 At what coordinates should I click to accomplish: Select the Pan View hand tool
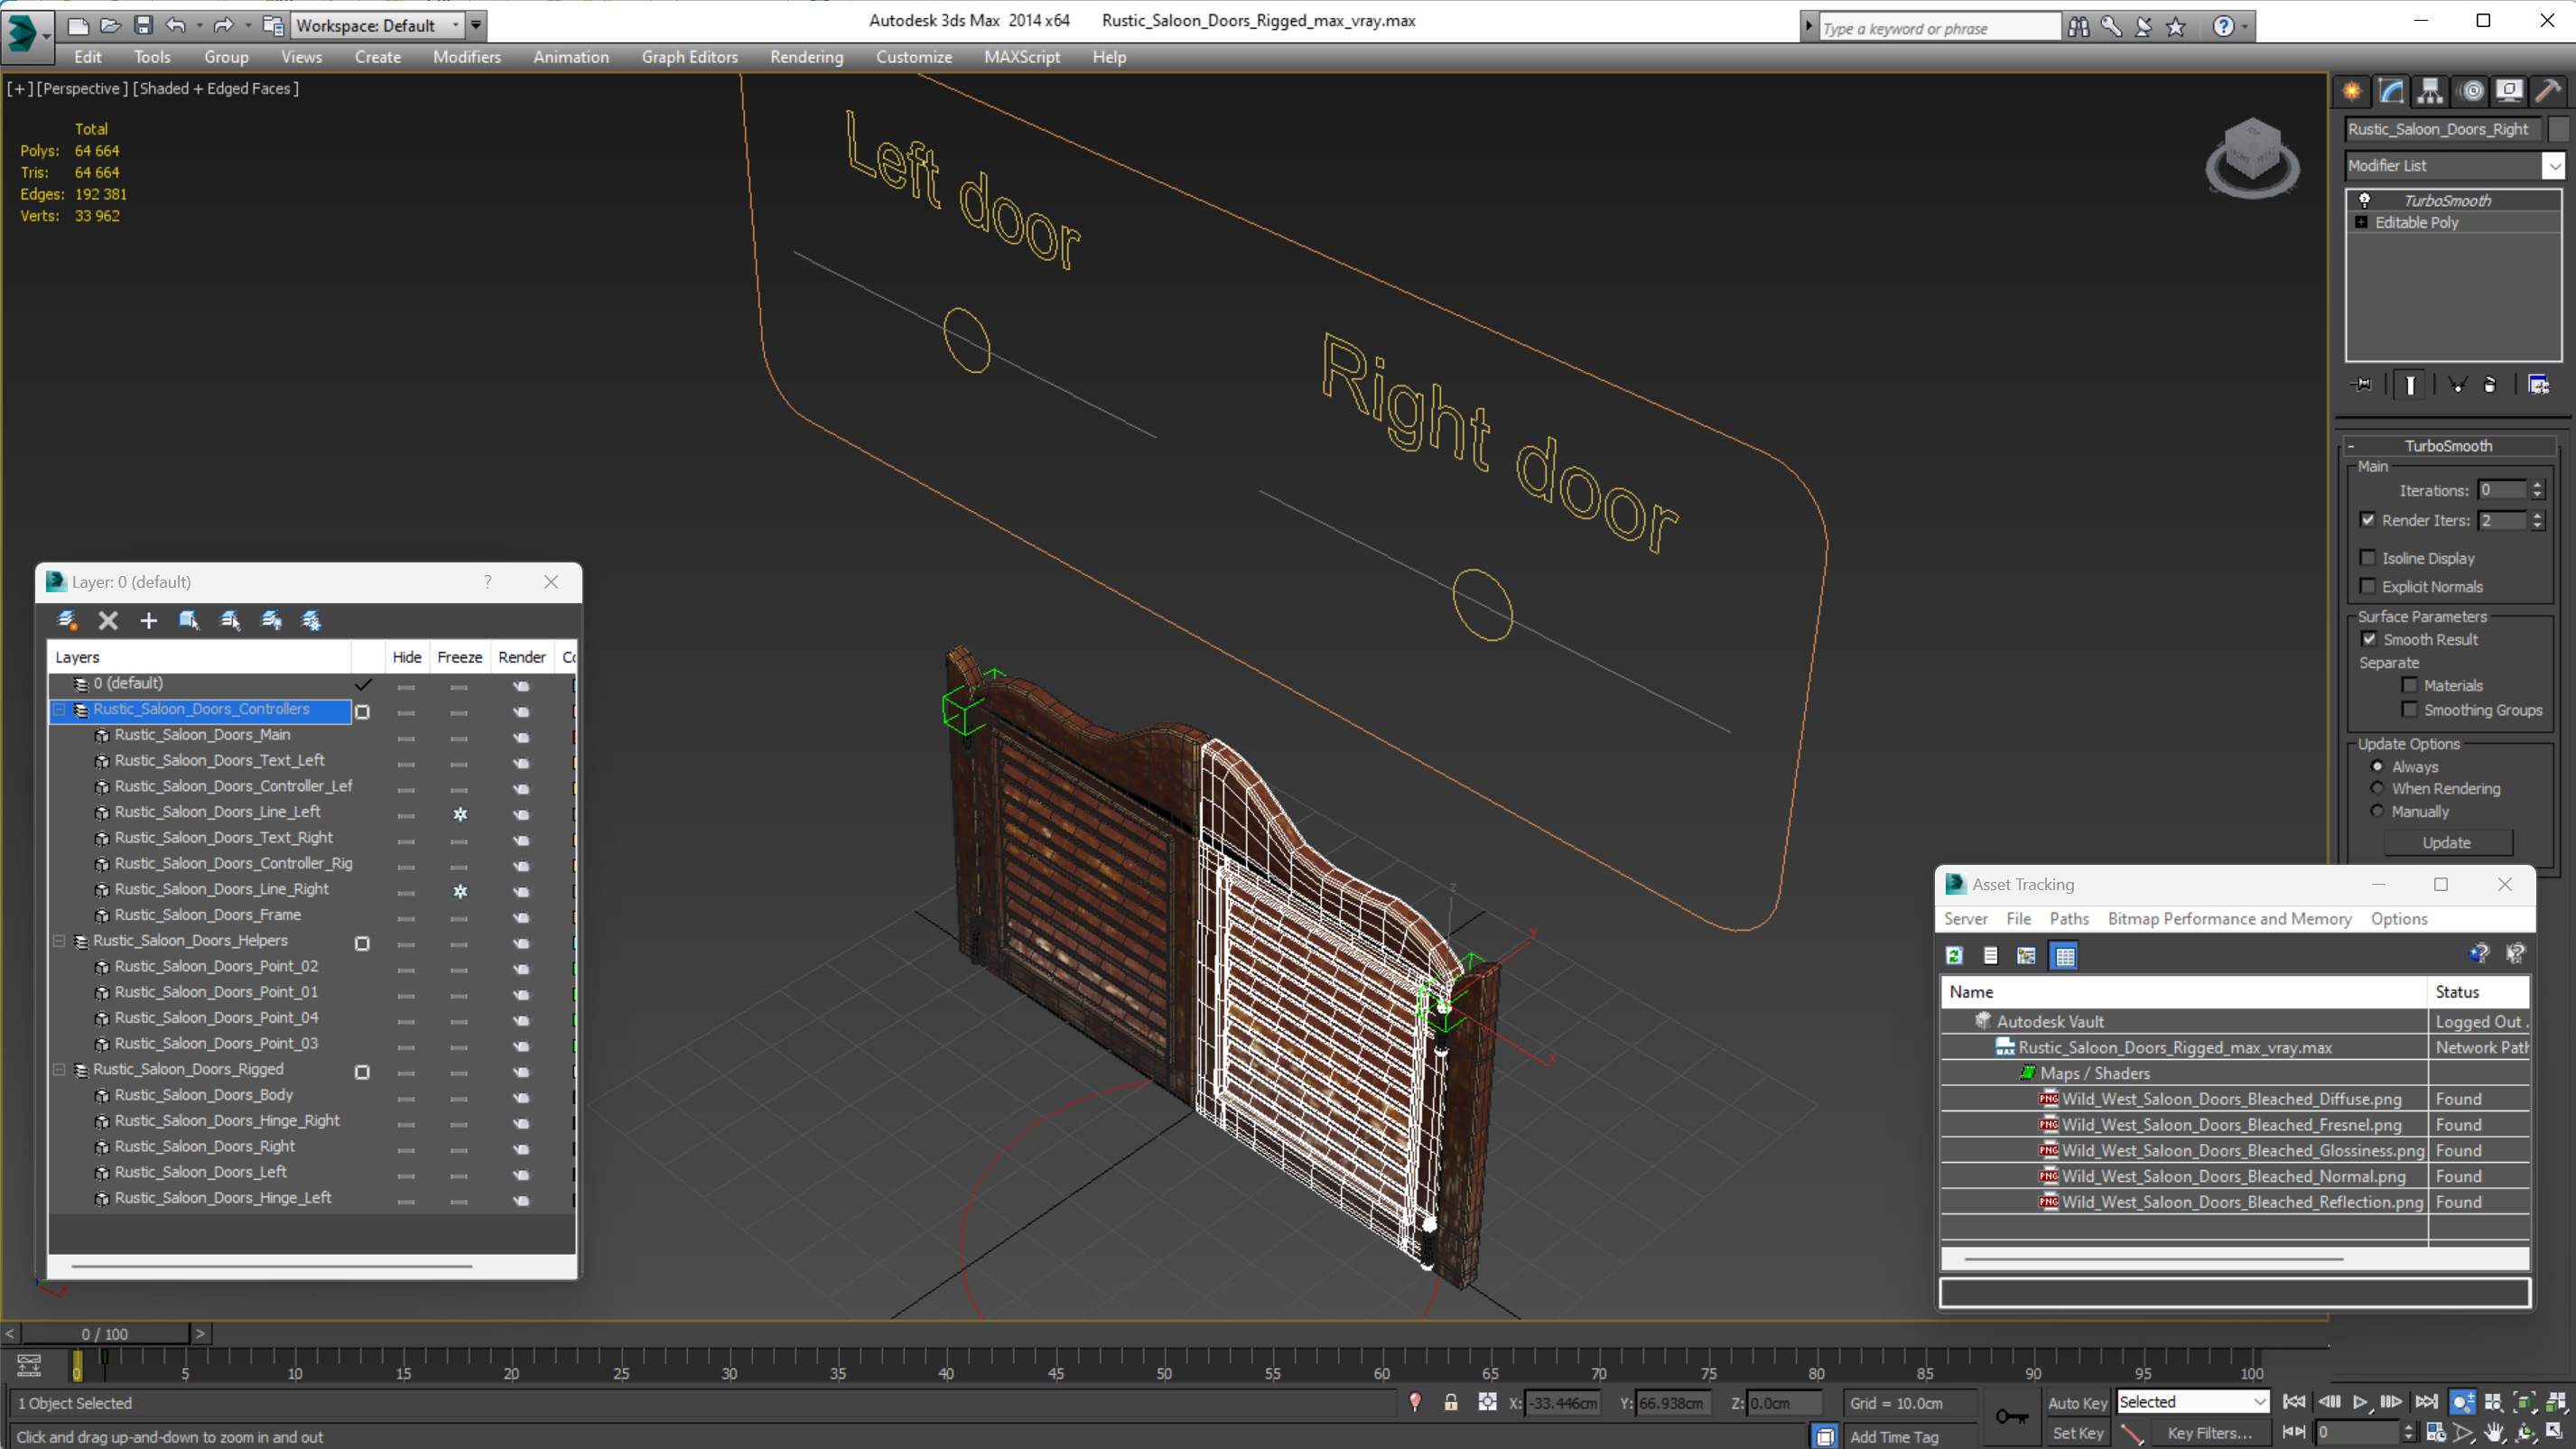[x=2495, y=1433]
